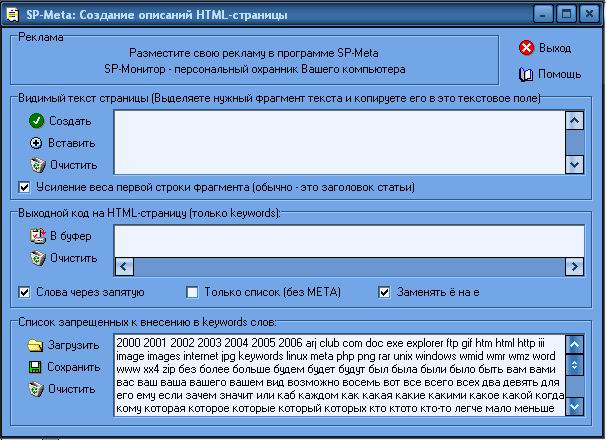Screen dimensions: 606x440
Task: Toggle Заменять ё на е checkbox
Action: point(384,292)
